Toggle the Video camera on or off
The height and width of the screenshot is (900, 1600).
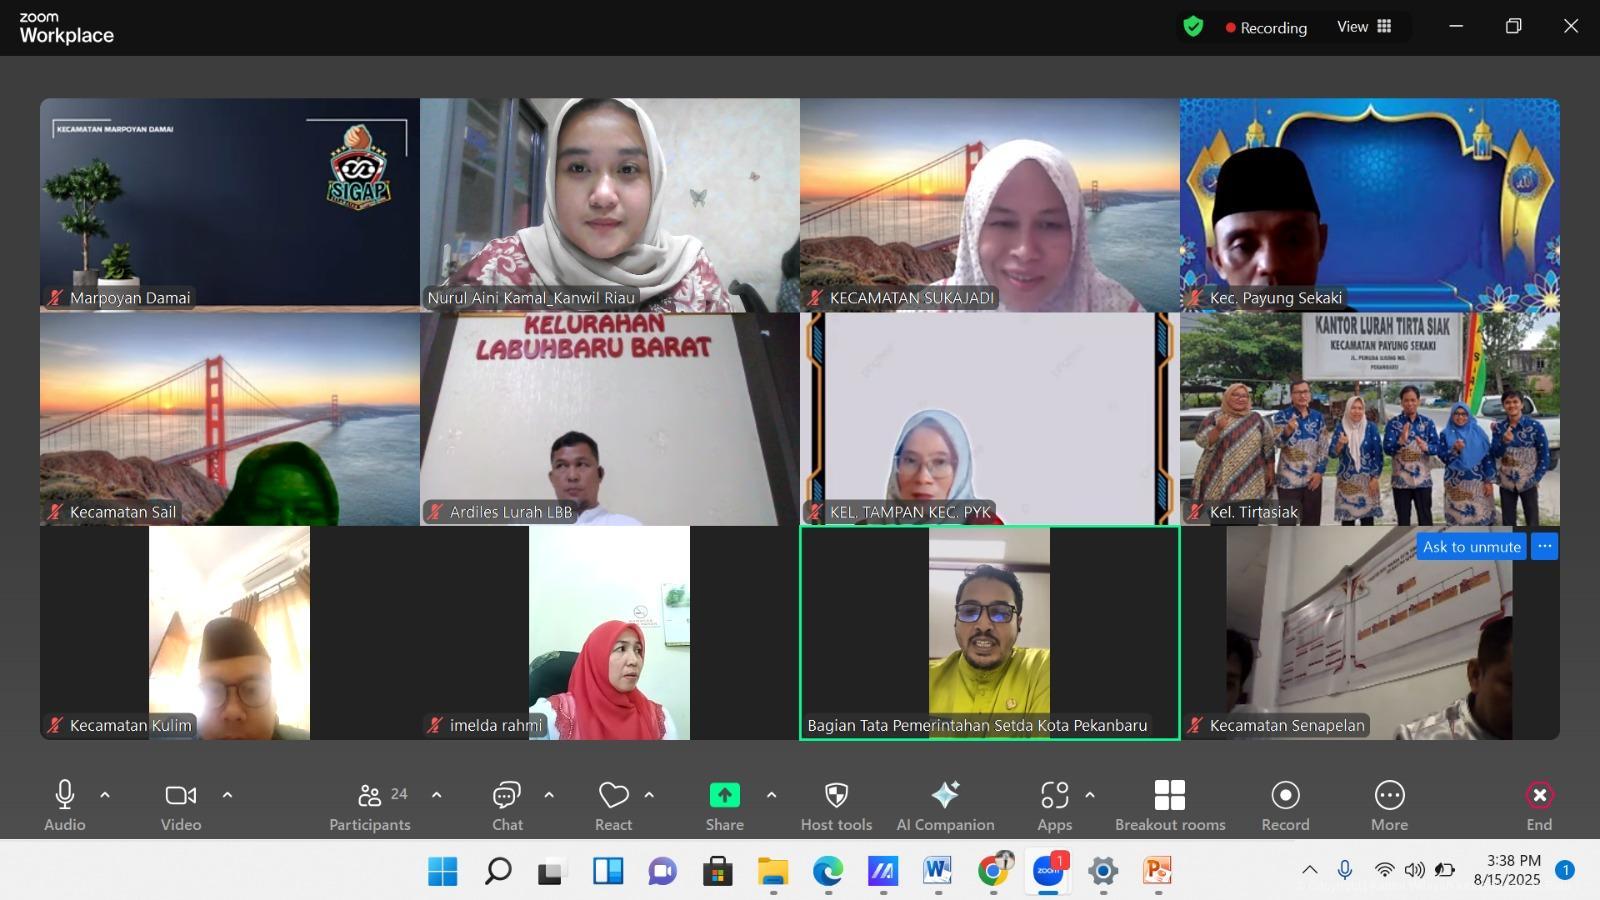[181, 796]
